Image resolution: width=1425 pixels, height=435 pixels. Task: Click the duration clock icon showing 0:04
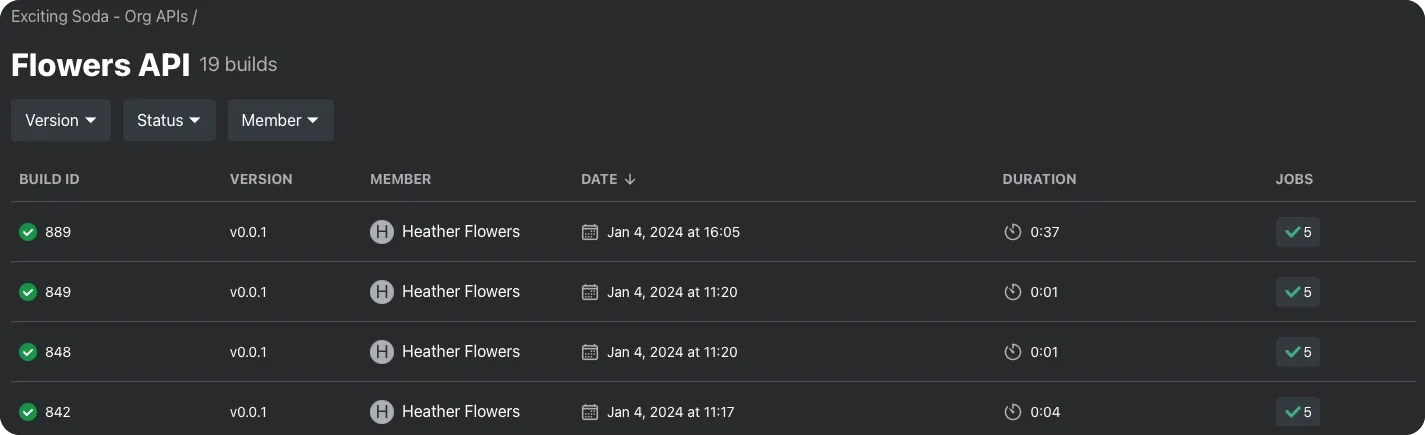tap(1012, 412)
